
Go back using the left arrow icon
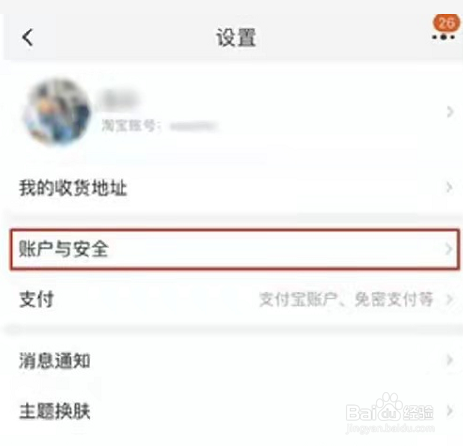(28, 37)
